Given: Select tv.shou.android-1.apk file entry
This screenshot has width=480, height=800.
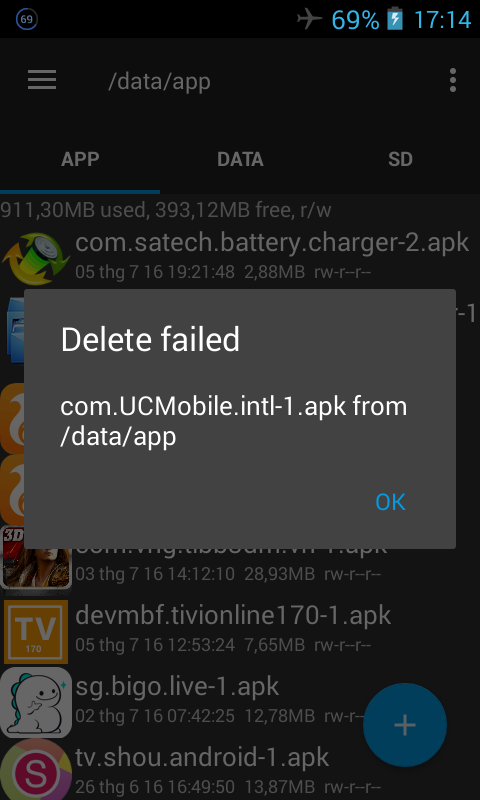Looking at the screenshot, I should 240,769.
